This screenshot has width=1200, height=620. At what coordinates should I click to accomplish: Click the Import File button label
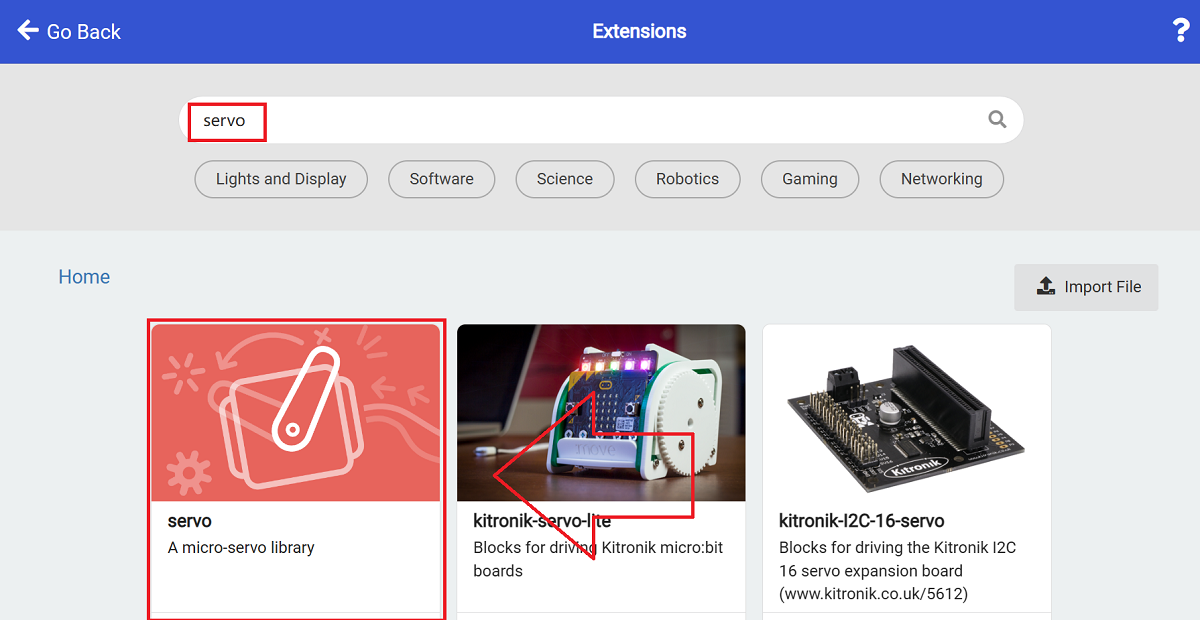pyautogui.click(x=1103, y=287)
